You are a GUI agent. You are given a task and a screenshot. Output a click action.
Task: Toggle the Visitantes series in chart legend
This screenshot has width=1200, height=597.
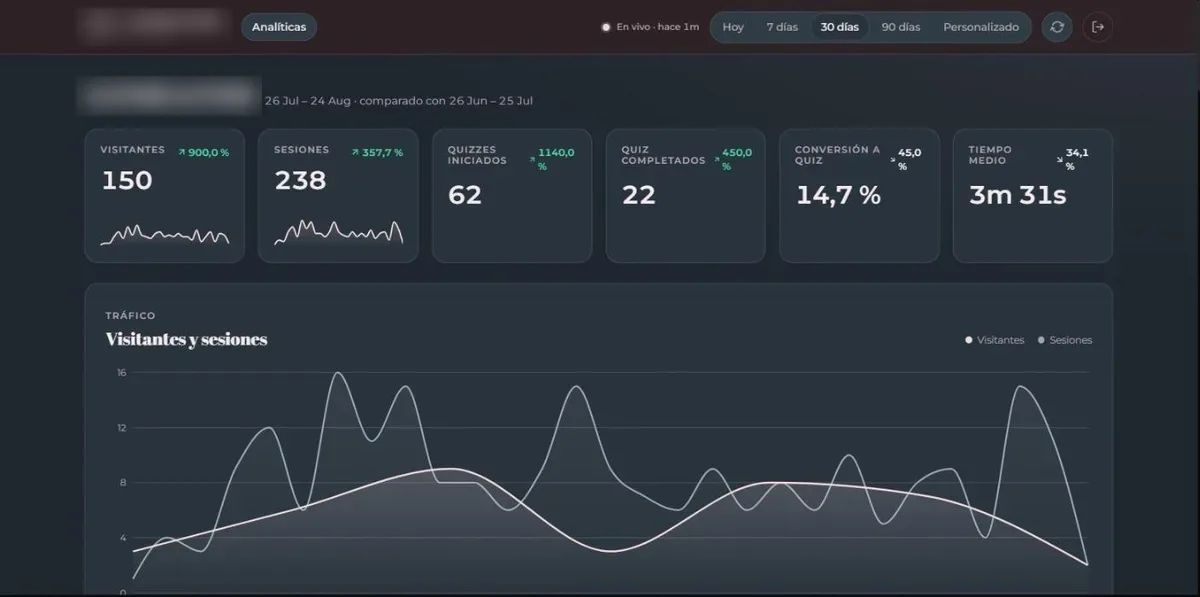[995, 340]
